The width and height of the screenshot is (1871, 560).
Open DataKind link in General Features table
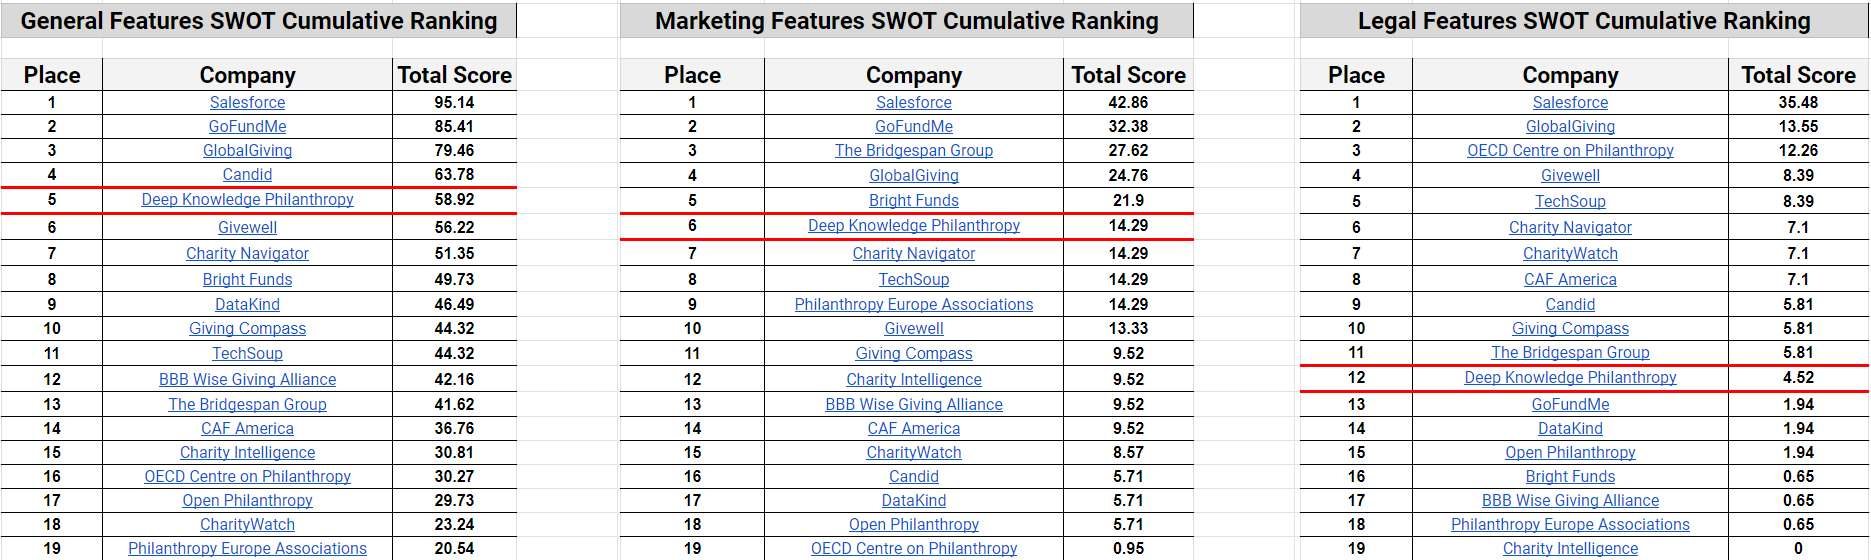click(247, 304)
